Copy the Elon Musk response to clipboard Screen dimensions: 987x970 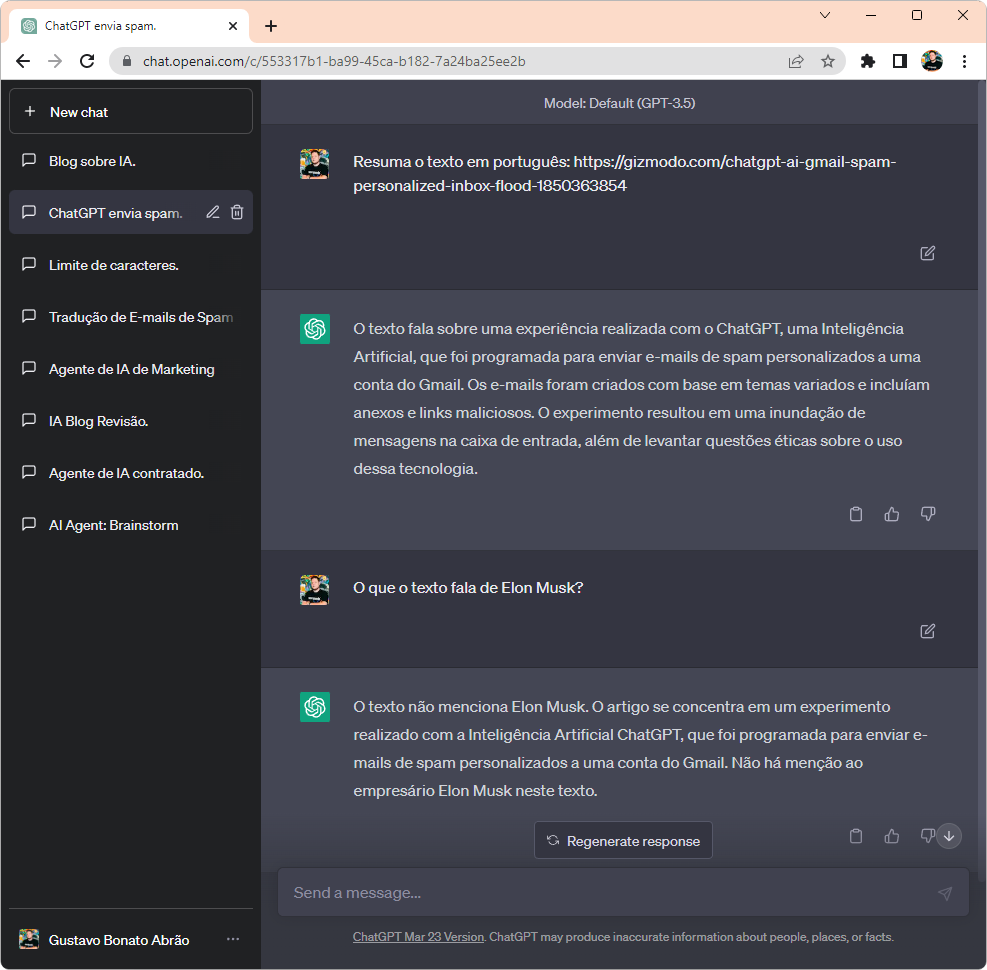(x=855, y=836)
